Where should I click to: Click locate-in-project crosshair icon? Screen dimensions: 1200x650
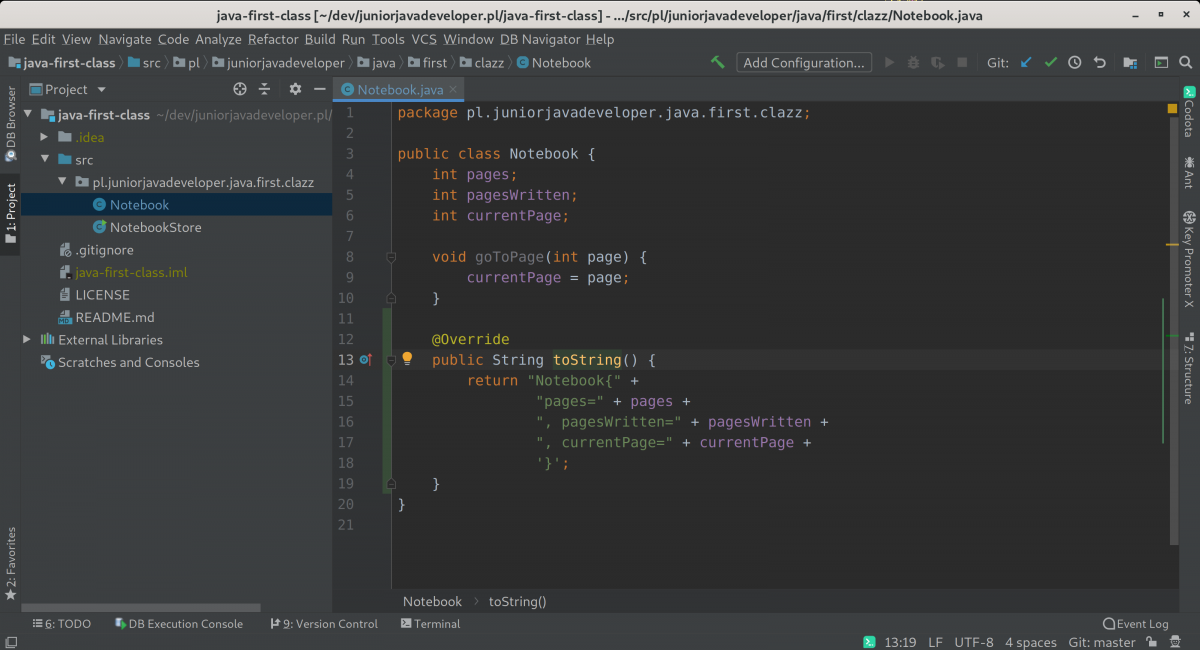pos(240,89)
